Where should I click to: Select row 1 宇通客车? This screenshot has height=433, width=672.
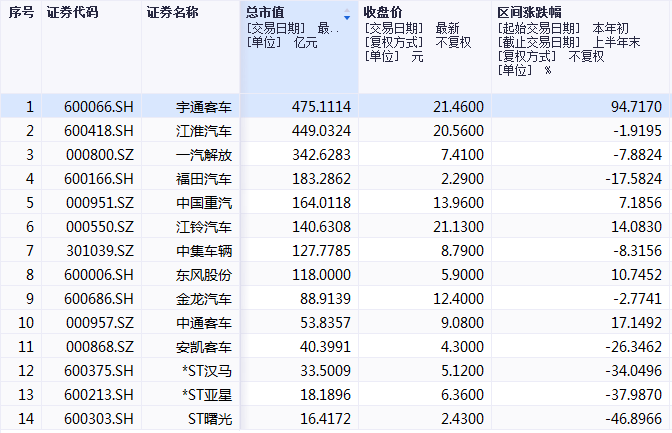(203, 106)
